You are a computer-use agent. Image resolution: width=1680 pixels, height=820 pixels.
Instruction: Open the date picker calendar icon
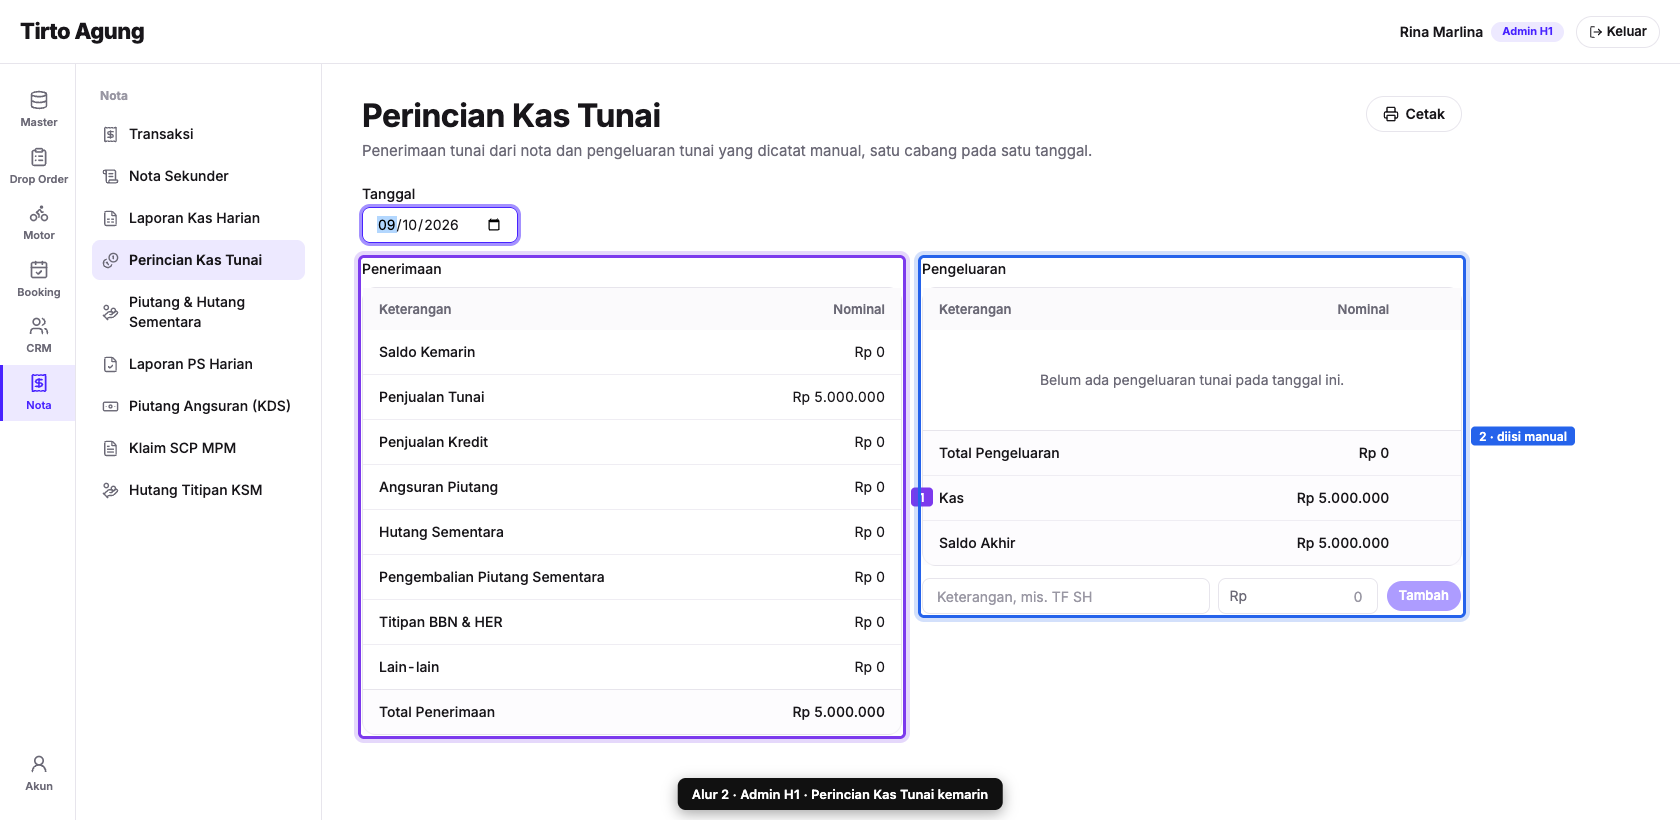click(494, 225)
